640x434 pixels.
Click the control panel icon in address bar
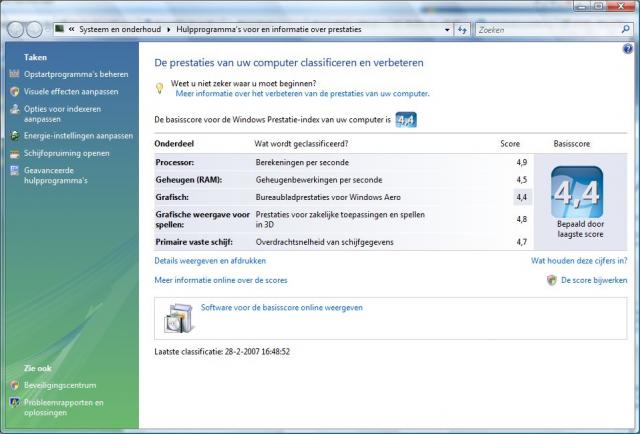click(60, 29)
